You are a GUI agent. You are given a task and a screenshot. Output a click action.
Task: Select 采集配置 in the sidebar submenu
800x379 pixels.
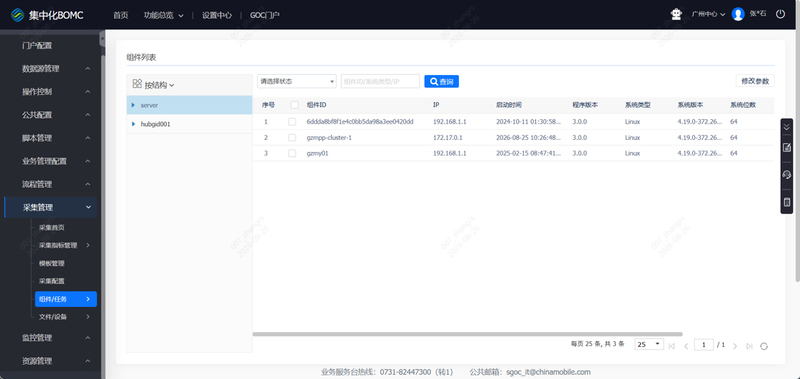(52, 281)
